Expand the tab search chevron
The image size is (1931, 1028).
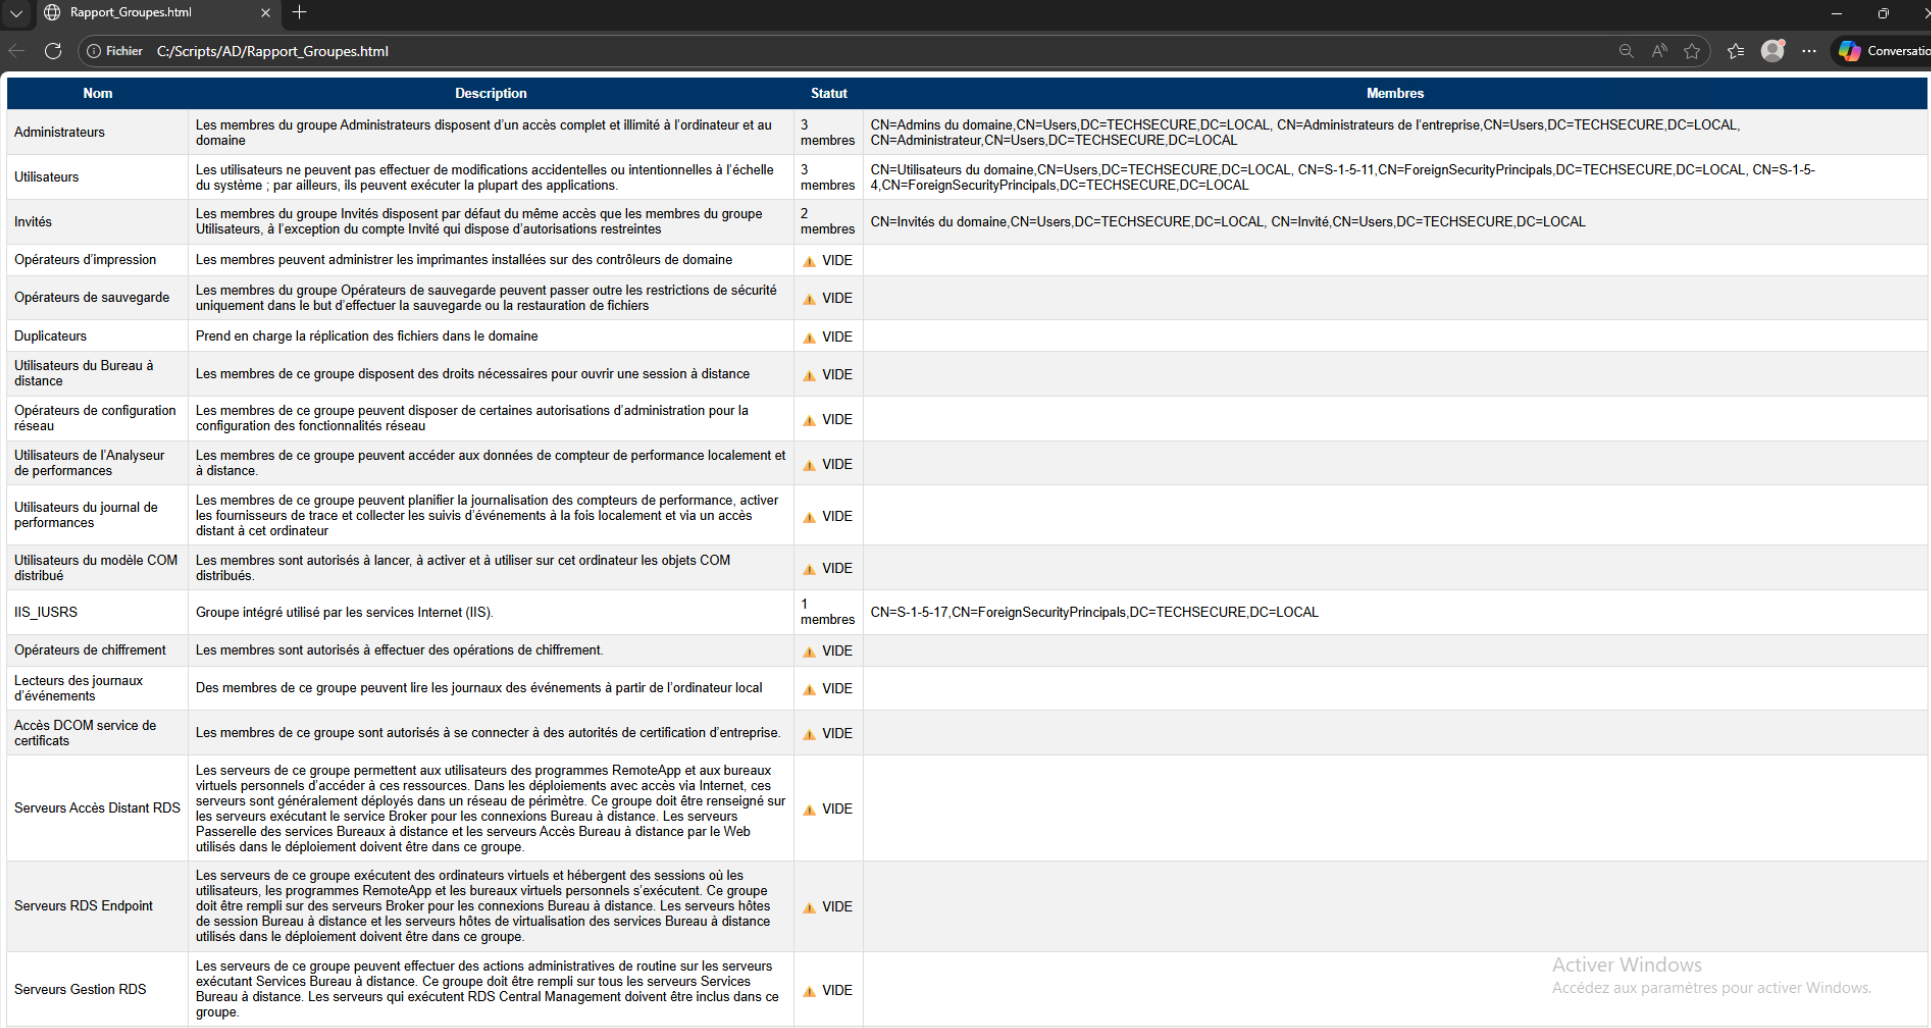tap(17, 13)
